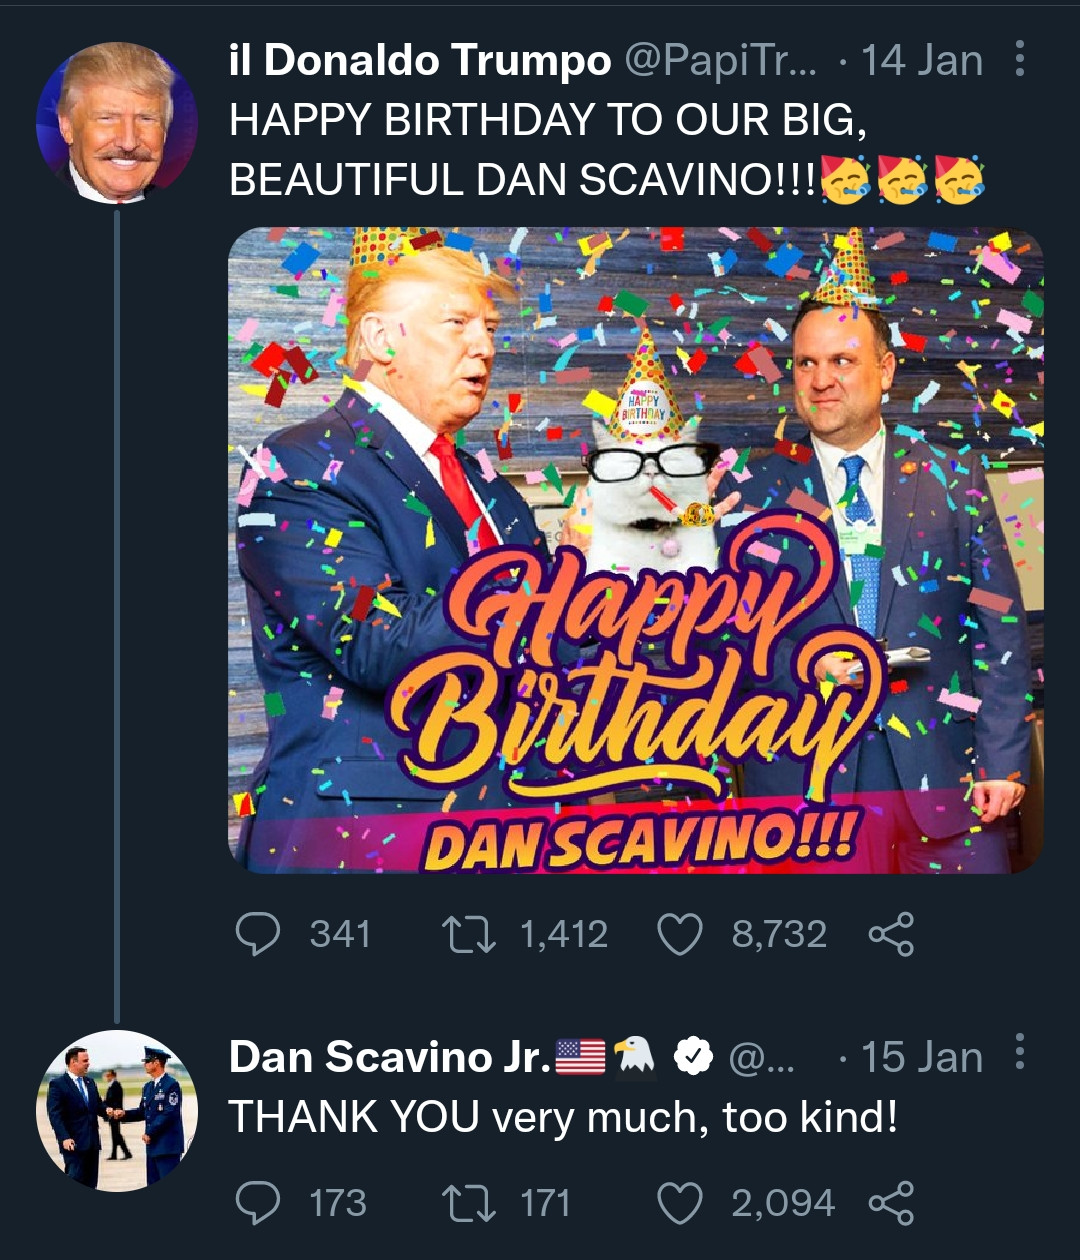1080x1260 pixels.
Task: Like the reply with 2,094 likes
Action: tap(680, 1202)
